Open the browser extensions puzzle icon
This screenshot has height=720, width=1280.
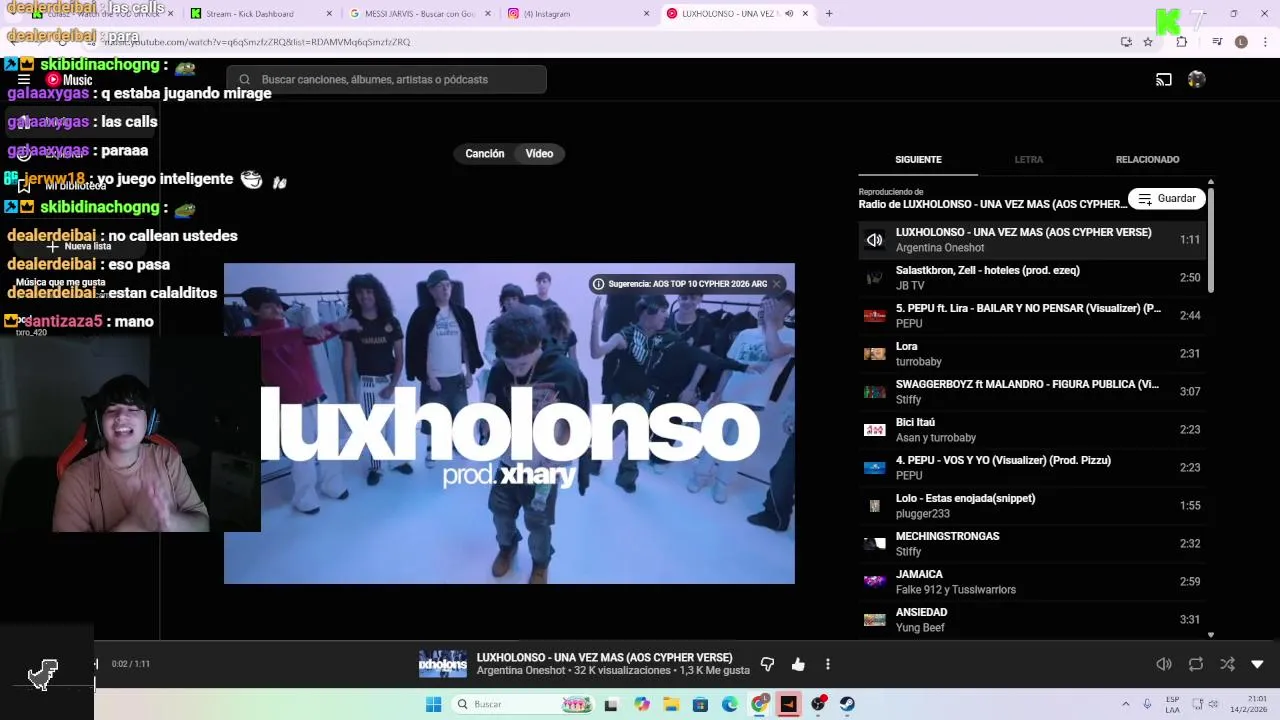tap(1182, 42)
